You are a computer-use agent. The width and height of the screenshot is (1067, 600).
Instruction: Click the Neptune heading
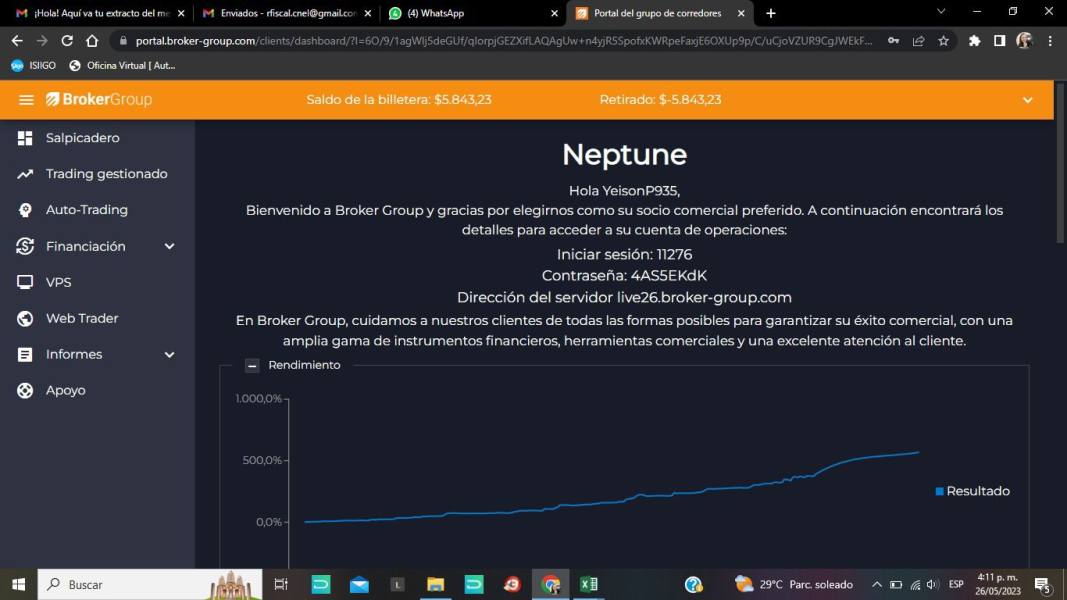624,154
